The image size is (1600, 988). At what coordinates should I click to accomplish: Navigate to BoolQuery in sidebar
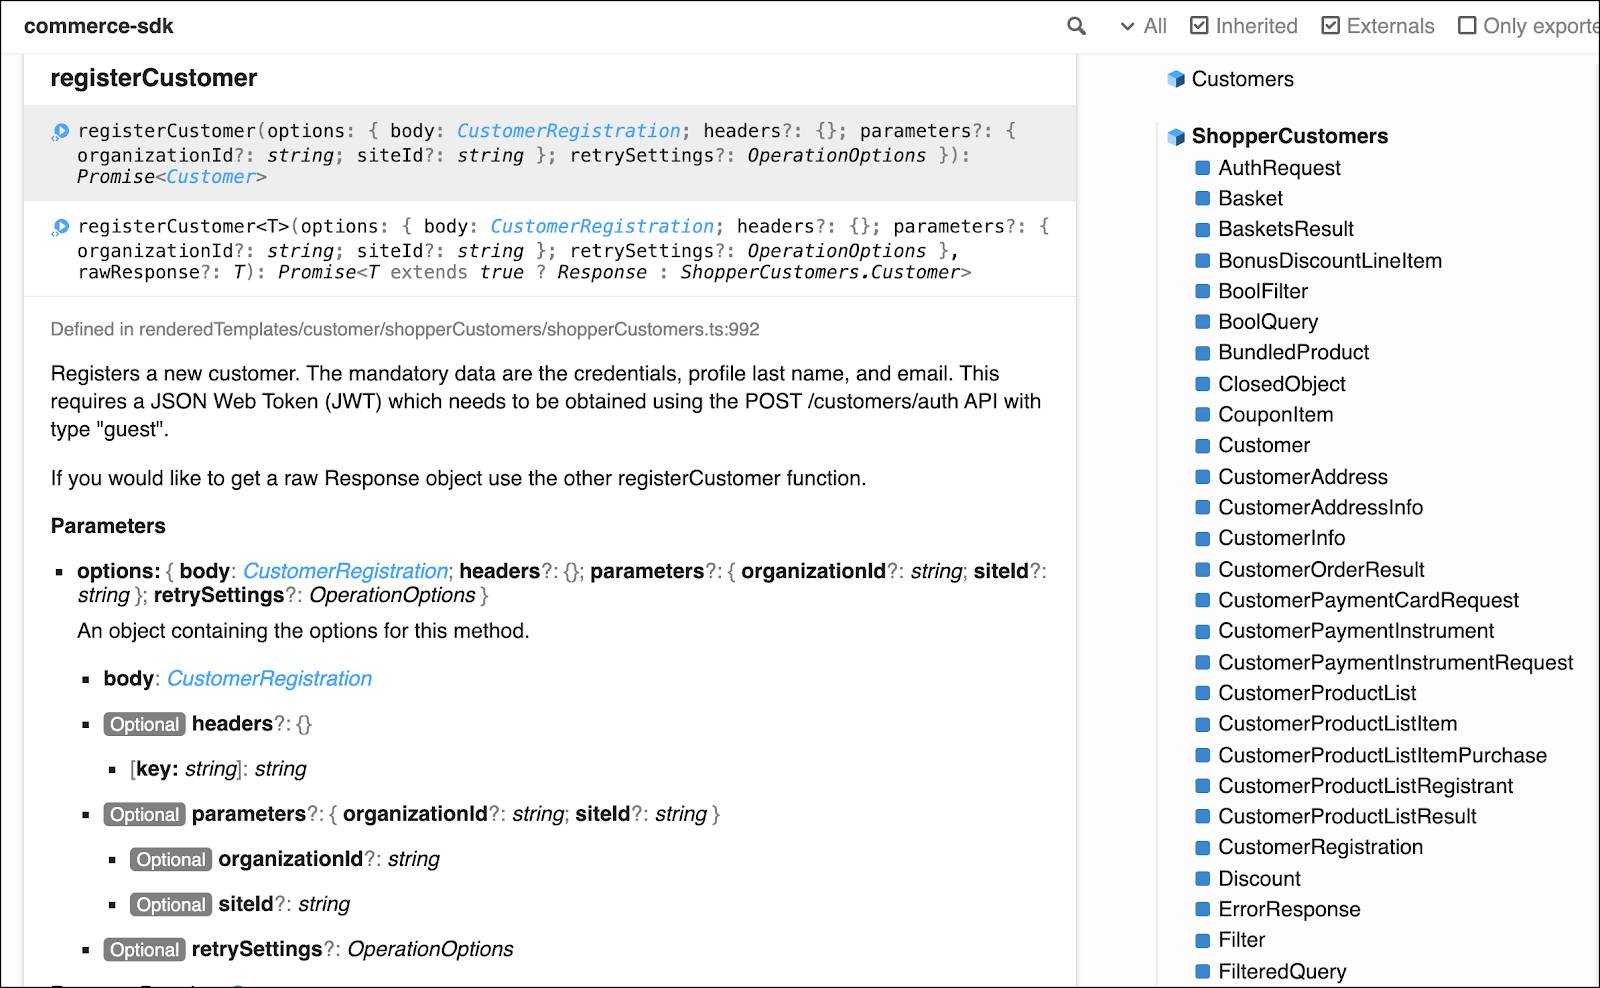[1268, 322]
